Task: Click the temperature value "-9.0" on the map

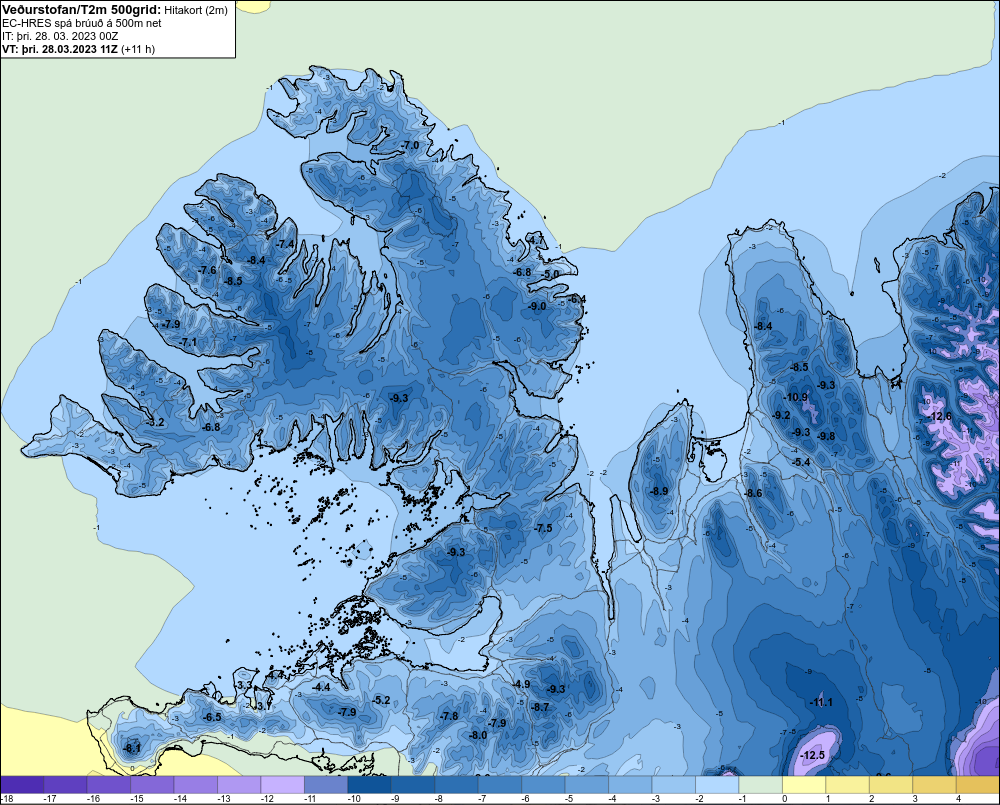Action: (537, 306)
